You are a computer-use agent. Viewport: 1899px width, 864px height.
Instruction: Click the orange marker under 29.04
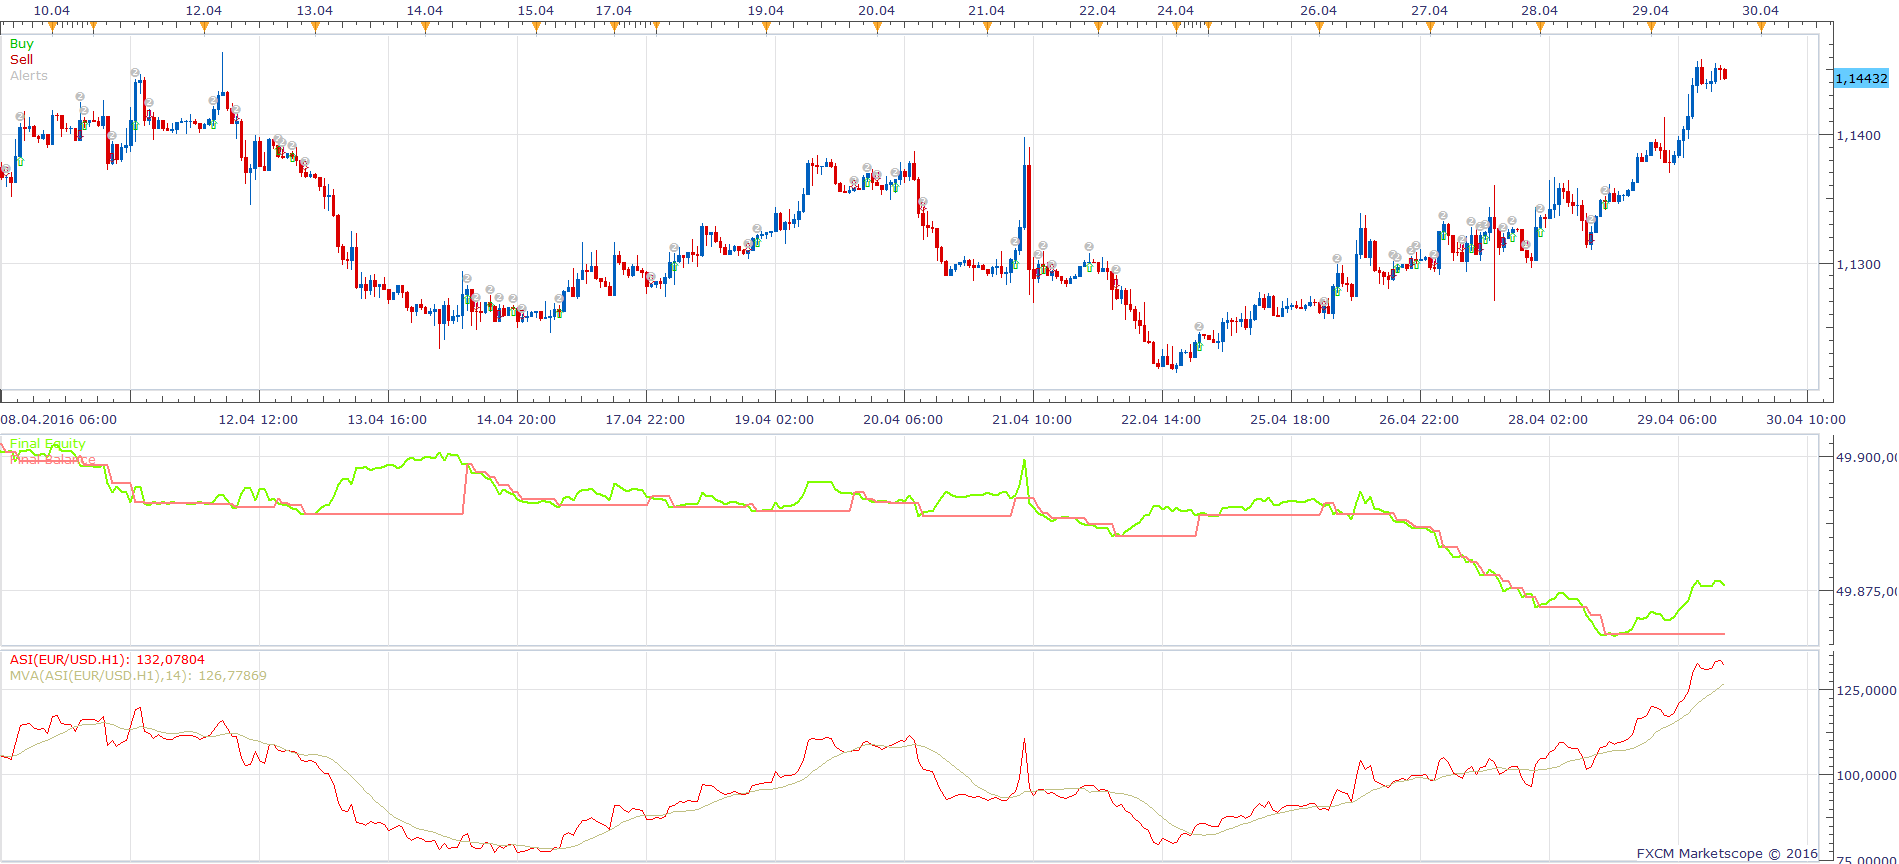point(1651,28)
